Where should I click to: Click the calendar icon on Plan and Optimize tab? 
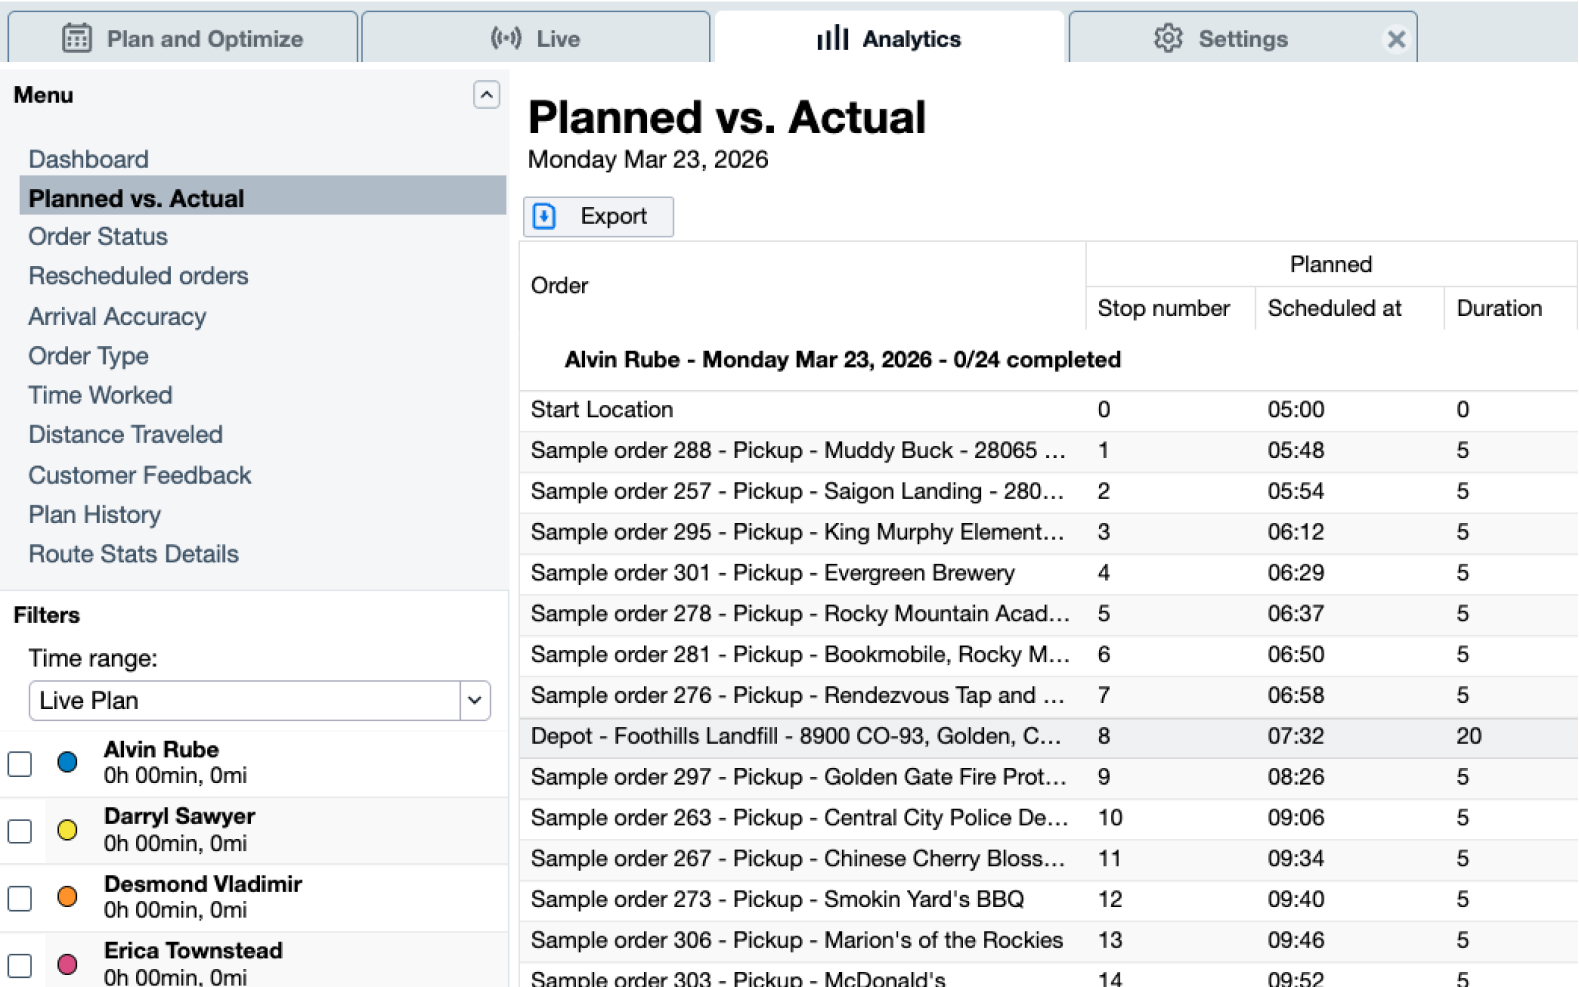(76, 38)
